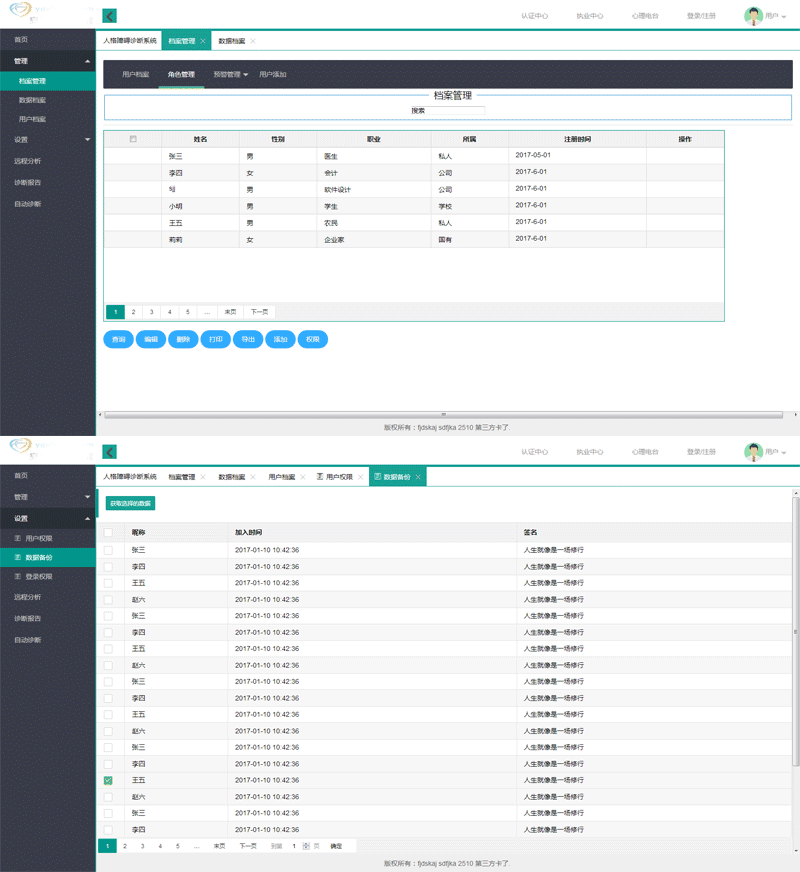The width and height of the screenshot is (800, 872).
Task: Click the icon on the active 数据备份 tab
Action: (x=378, y=477)
